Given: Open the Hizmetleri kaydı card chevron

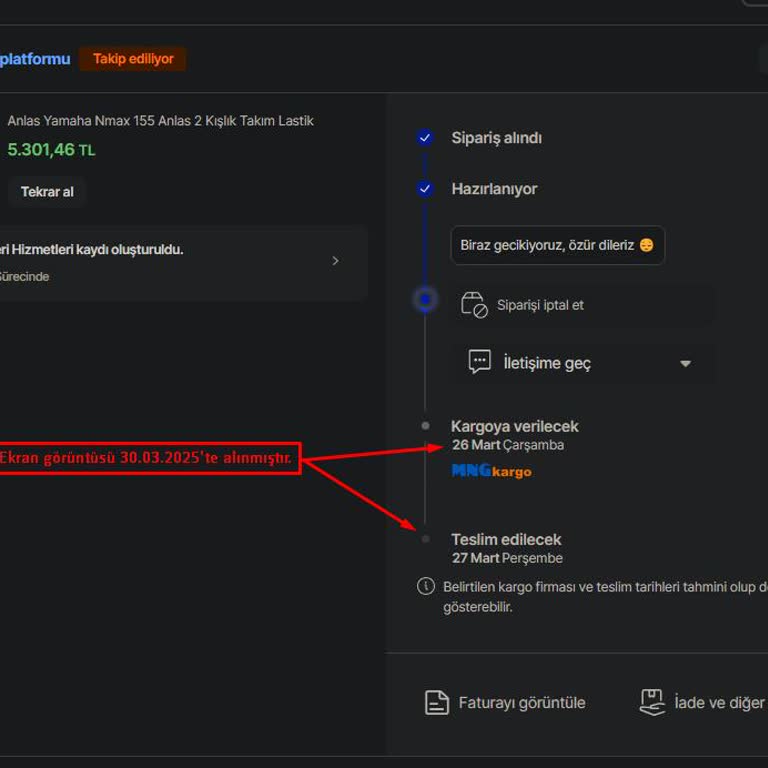Looking at the screenshot, I should [x=335, y=261].
